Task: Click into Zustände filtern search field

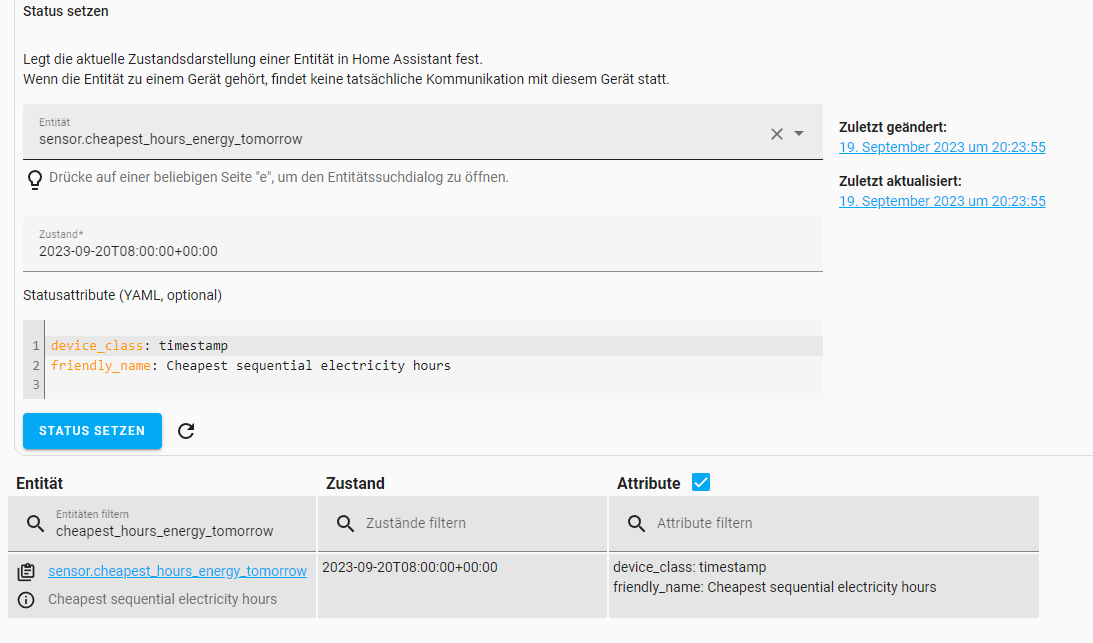Action: point(462,524)
